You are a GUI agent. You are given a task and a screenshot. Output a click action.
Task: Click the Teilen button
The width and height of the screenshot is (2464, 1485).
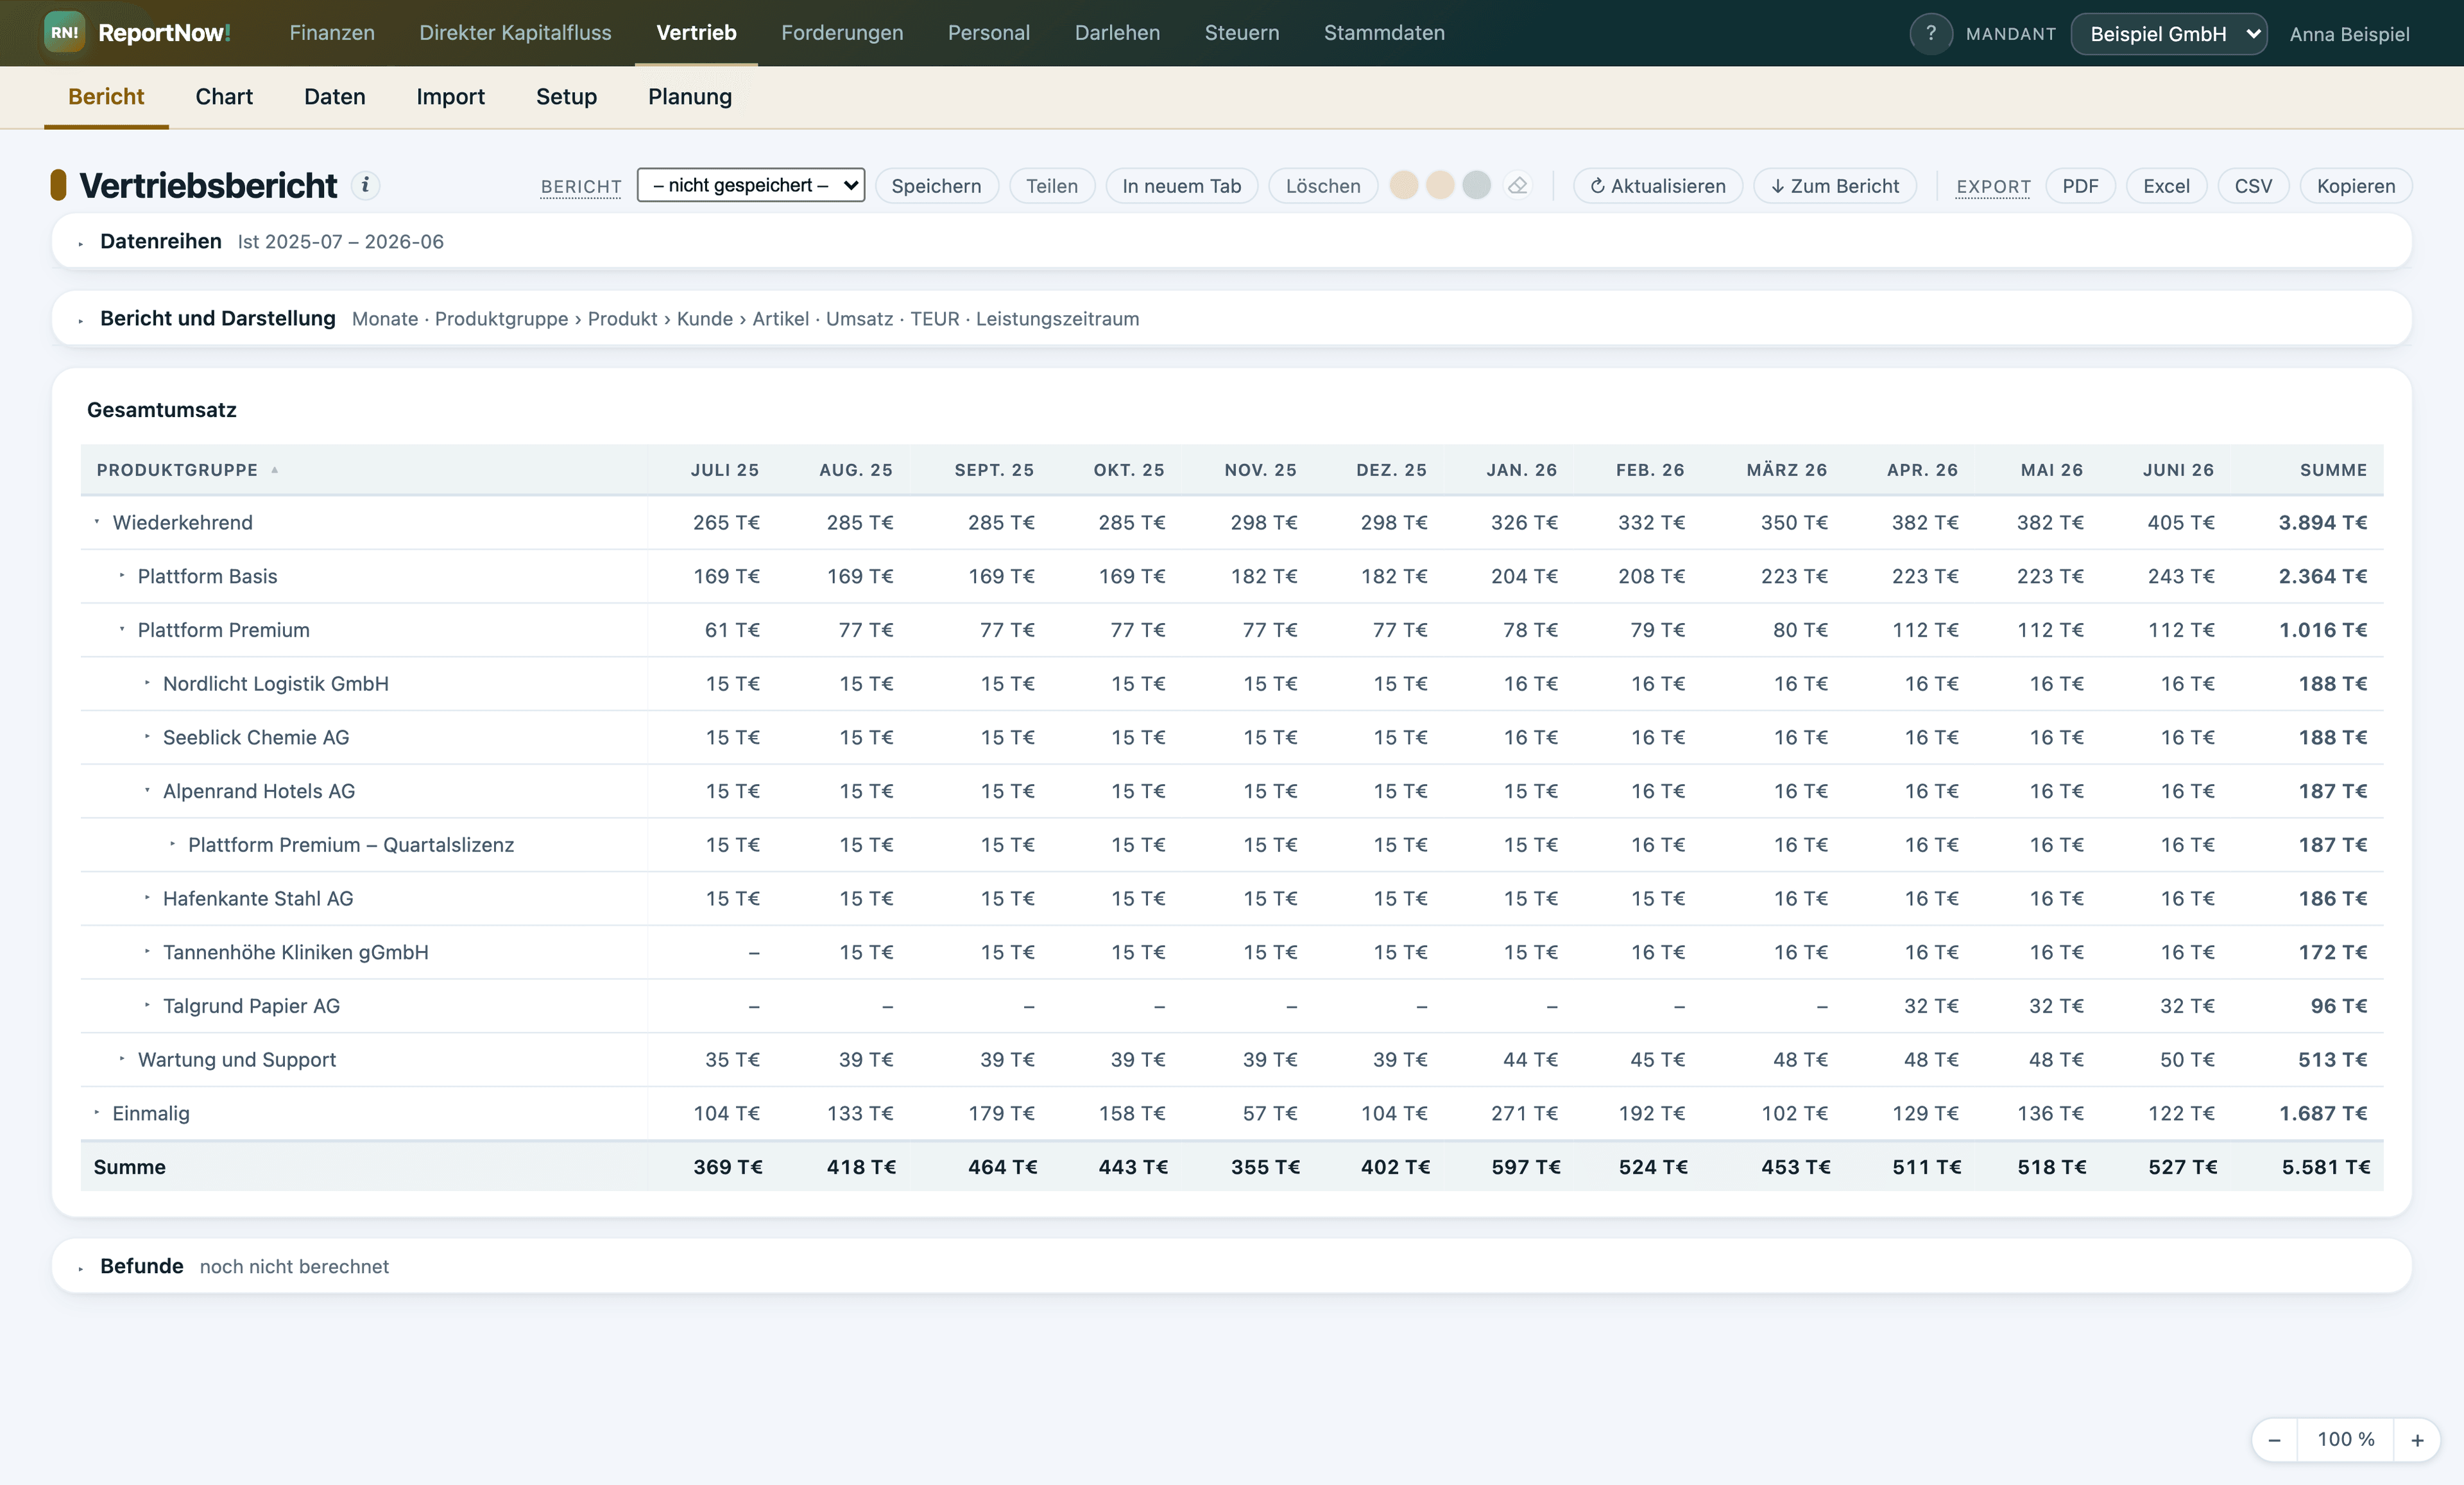tap(1052, 186)
